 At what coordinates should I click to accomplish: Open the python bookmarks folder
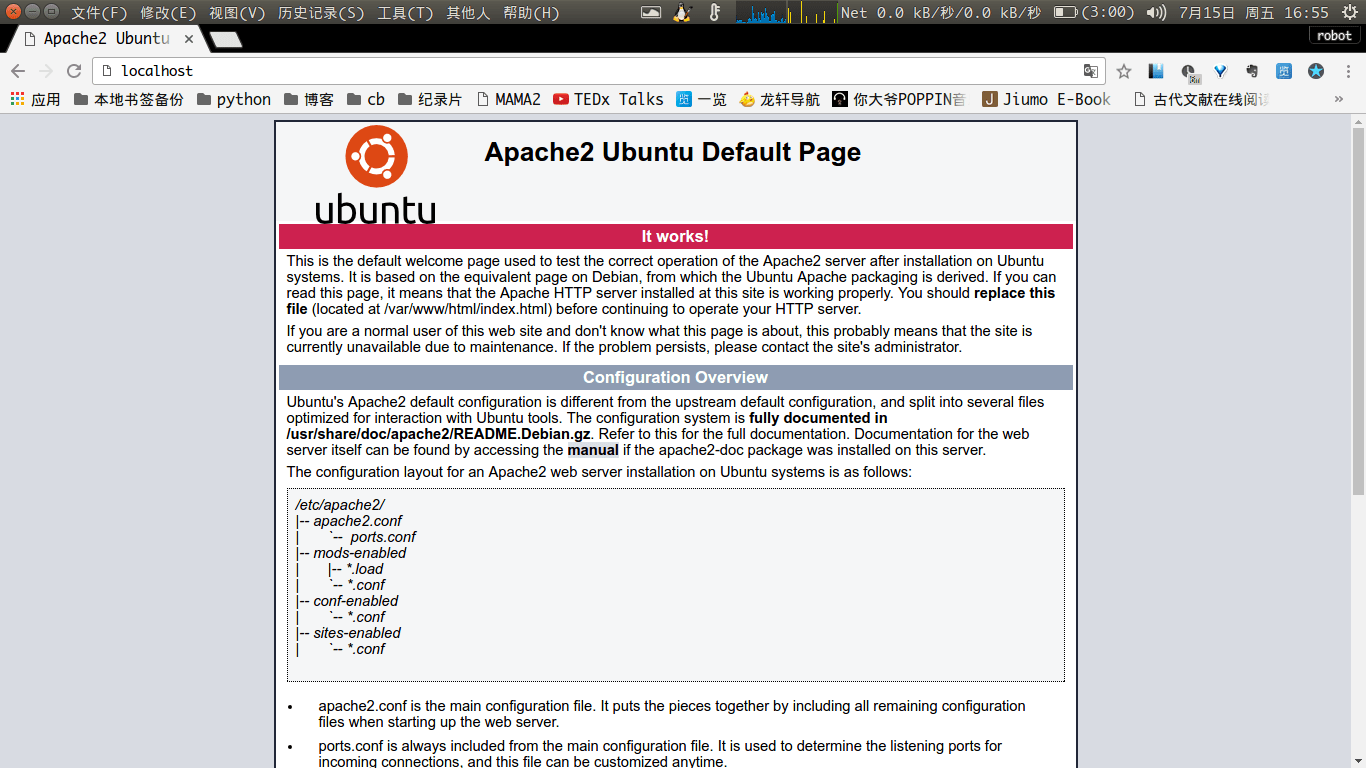234,99
